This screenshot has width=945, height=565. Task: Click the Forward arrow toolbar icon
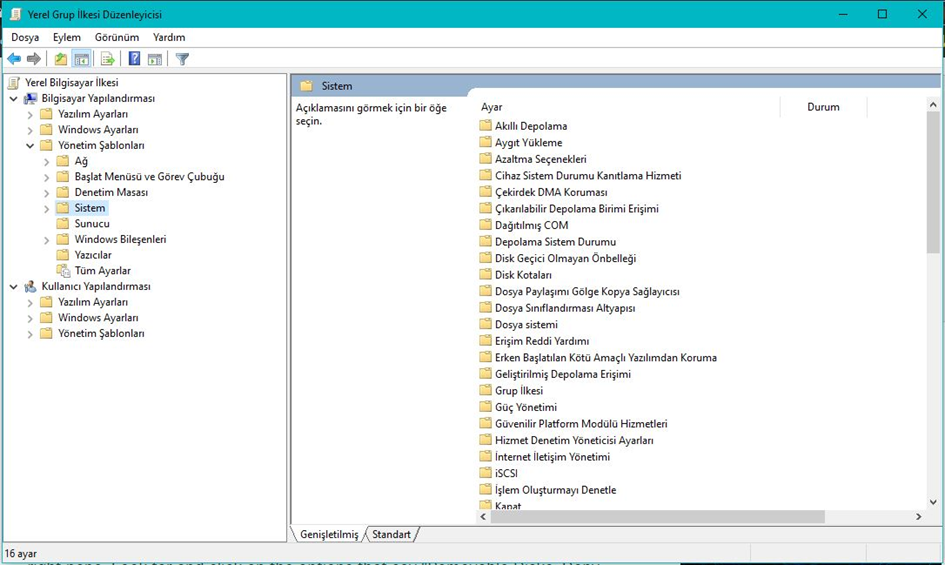point(34,58)
